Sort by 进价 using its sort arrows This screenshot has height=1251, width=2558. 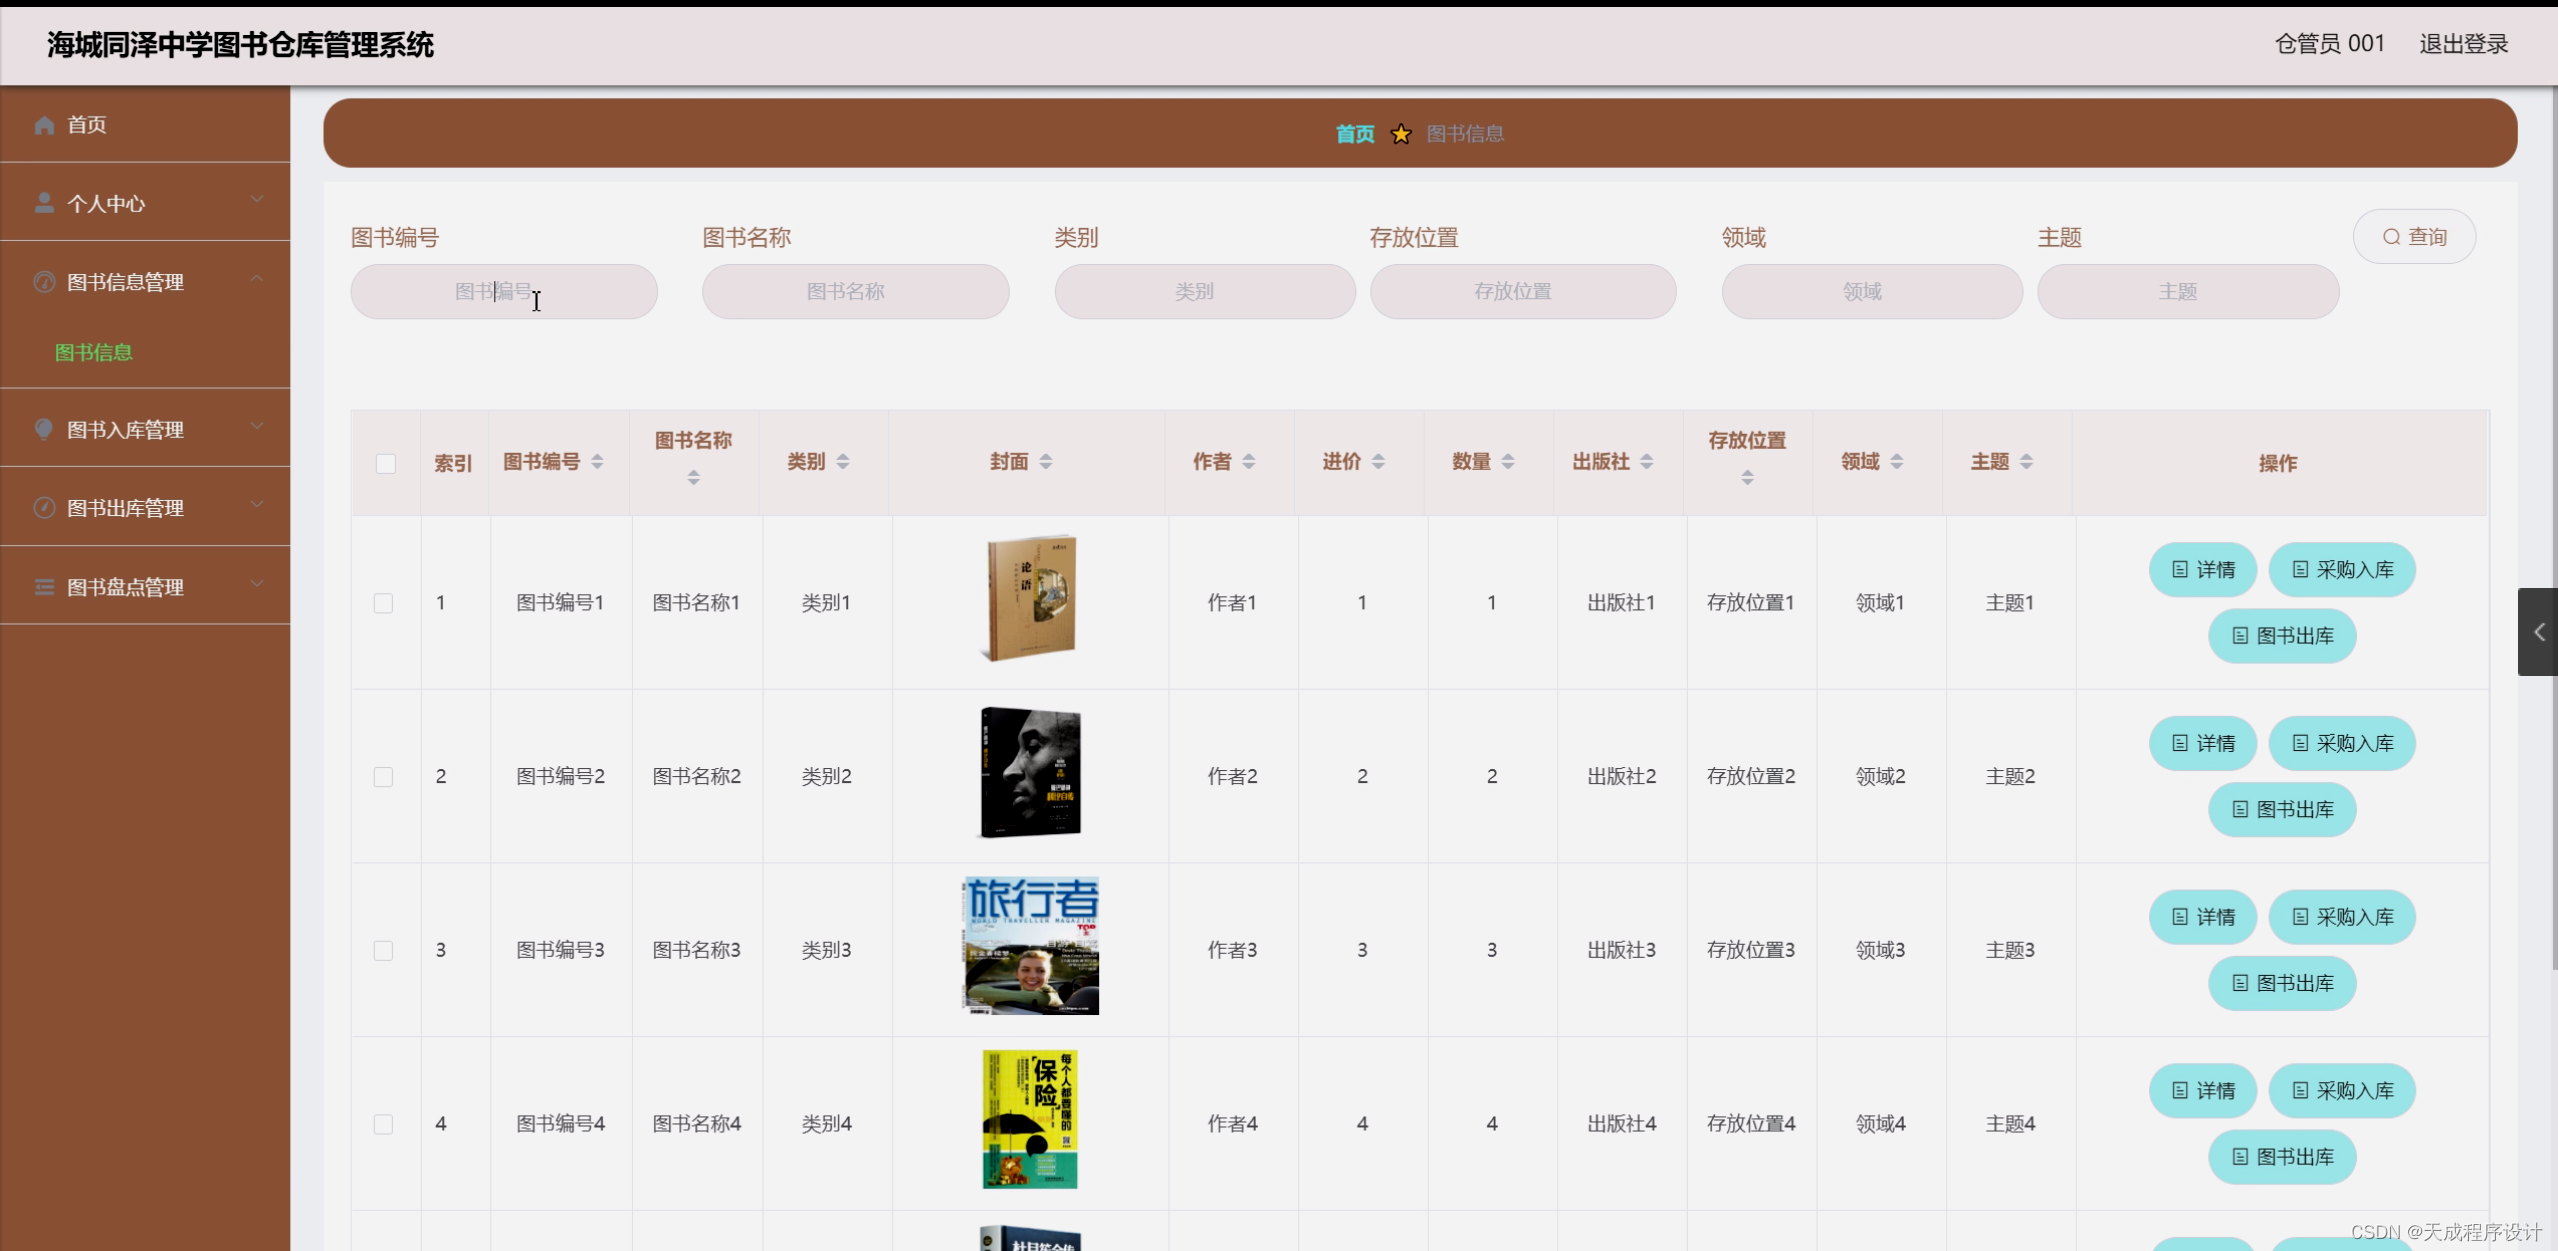[1378, 461]
